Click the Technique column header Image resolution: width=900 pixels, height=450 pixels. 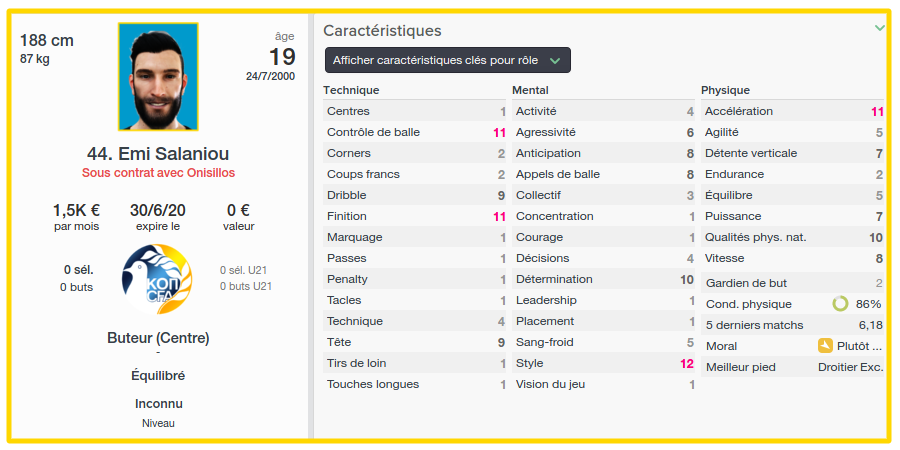(x=351, y=90)
